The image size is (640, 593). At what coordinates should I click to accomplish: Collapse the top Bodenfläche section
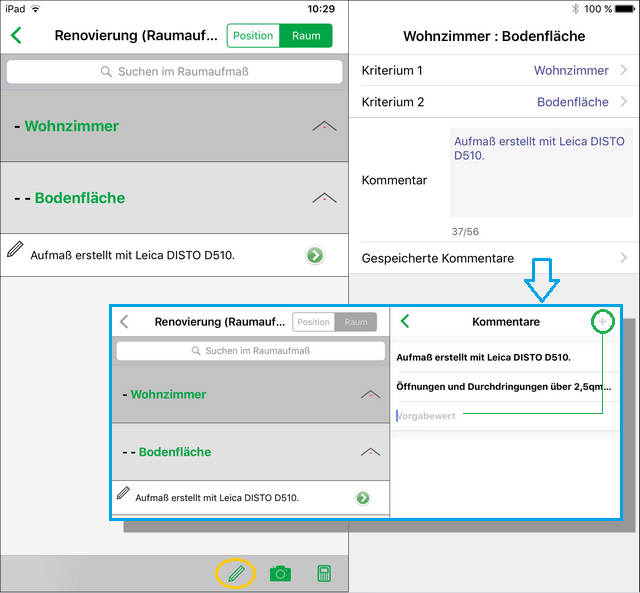tap(323, 198)
